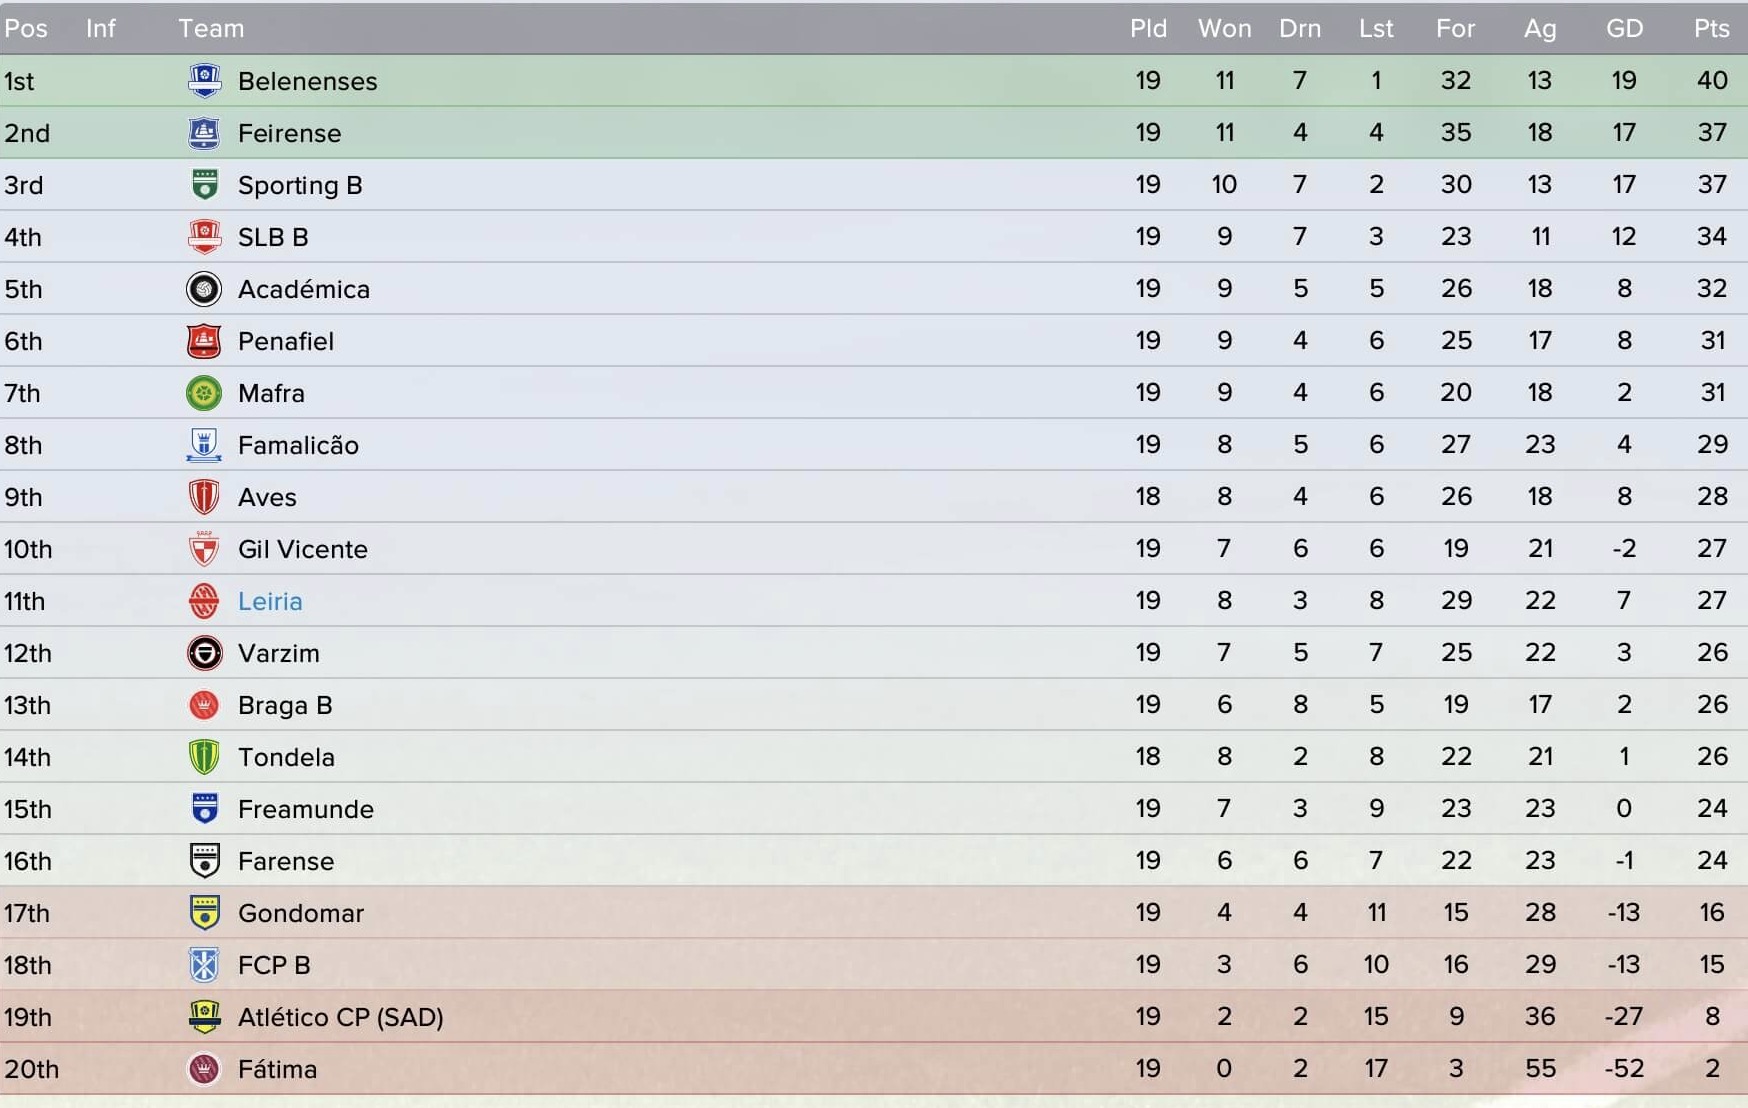This screenshot has height=1108, width=1748.
Task: Select the Atlético CP (SAD) row
Action: pos(874,1017)
